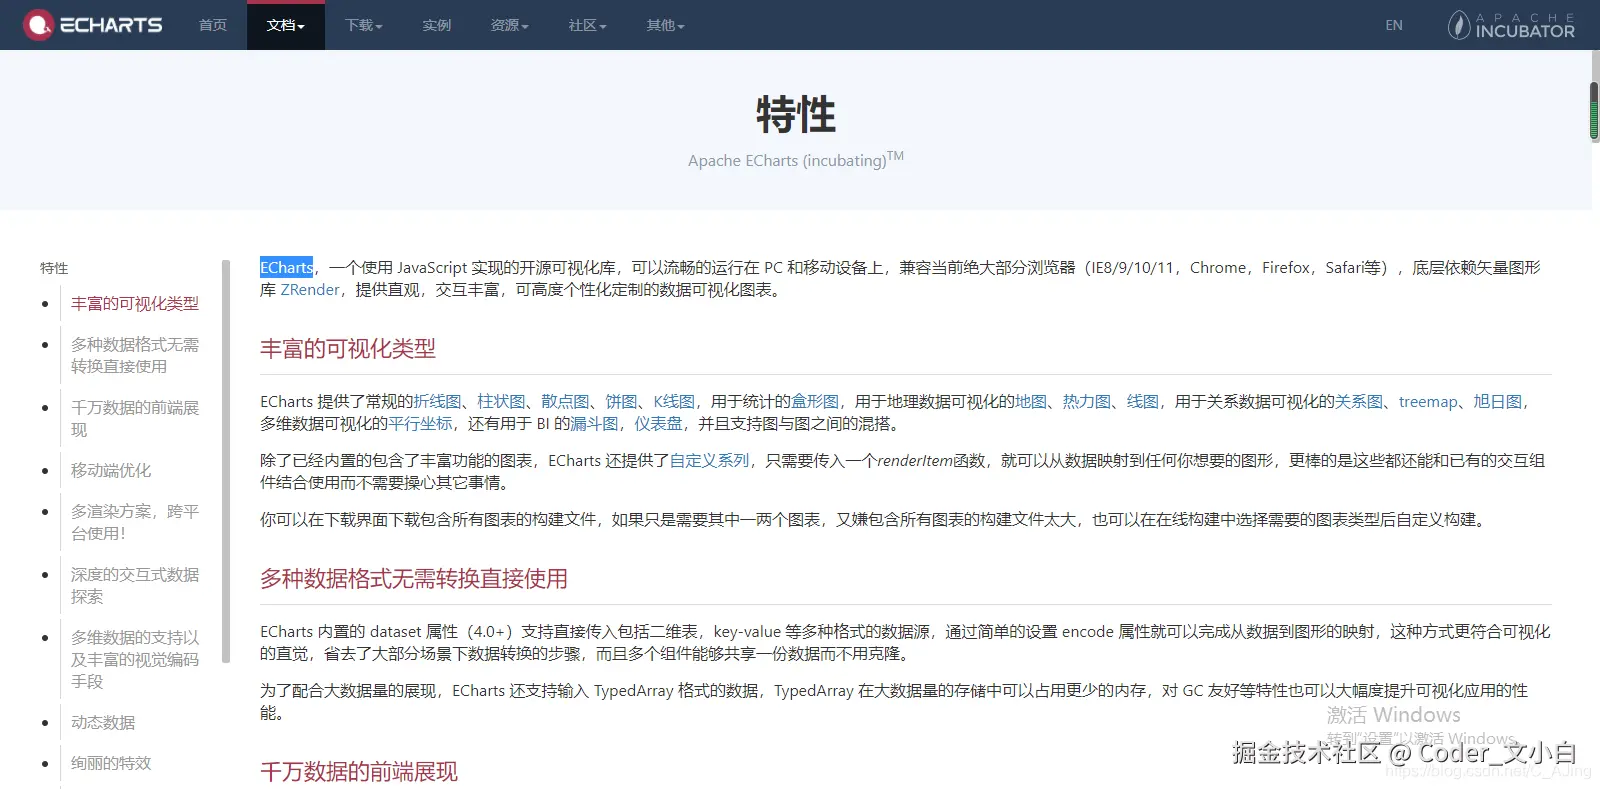Viewport: 1600px width, 789px height.
Task: Open the 平行坐标 link
Action: (x=420, y=423)
